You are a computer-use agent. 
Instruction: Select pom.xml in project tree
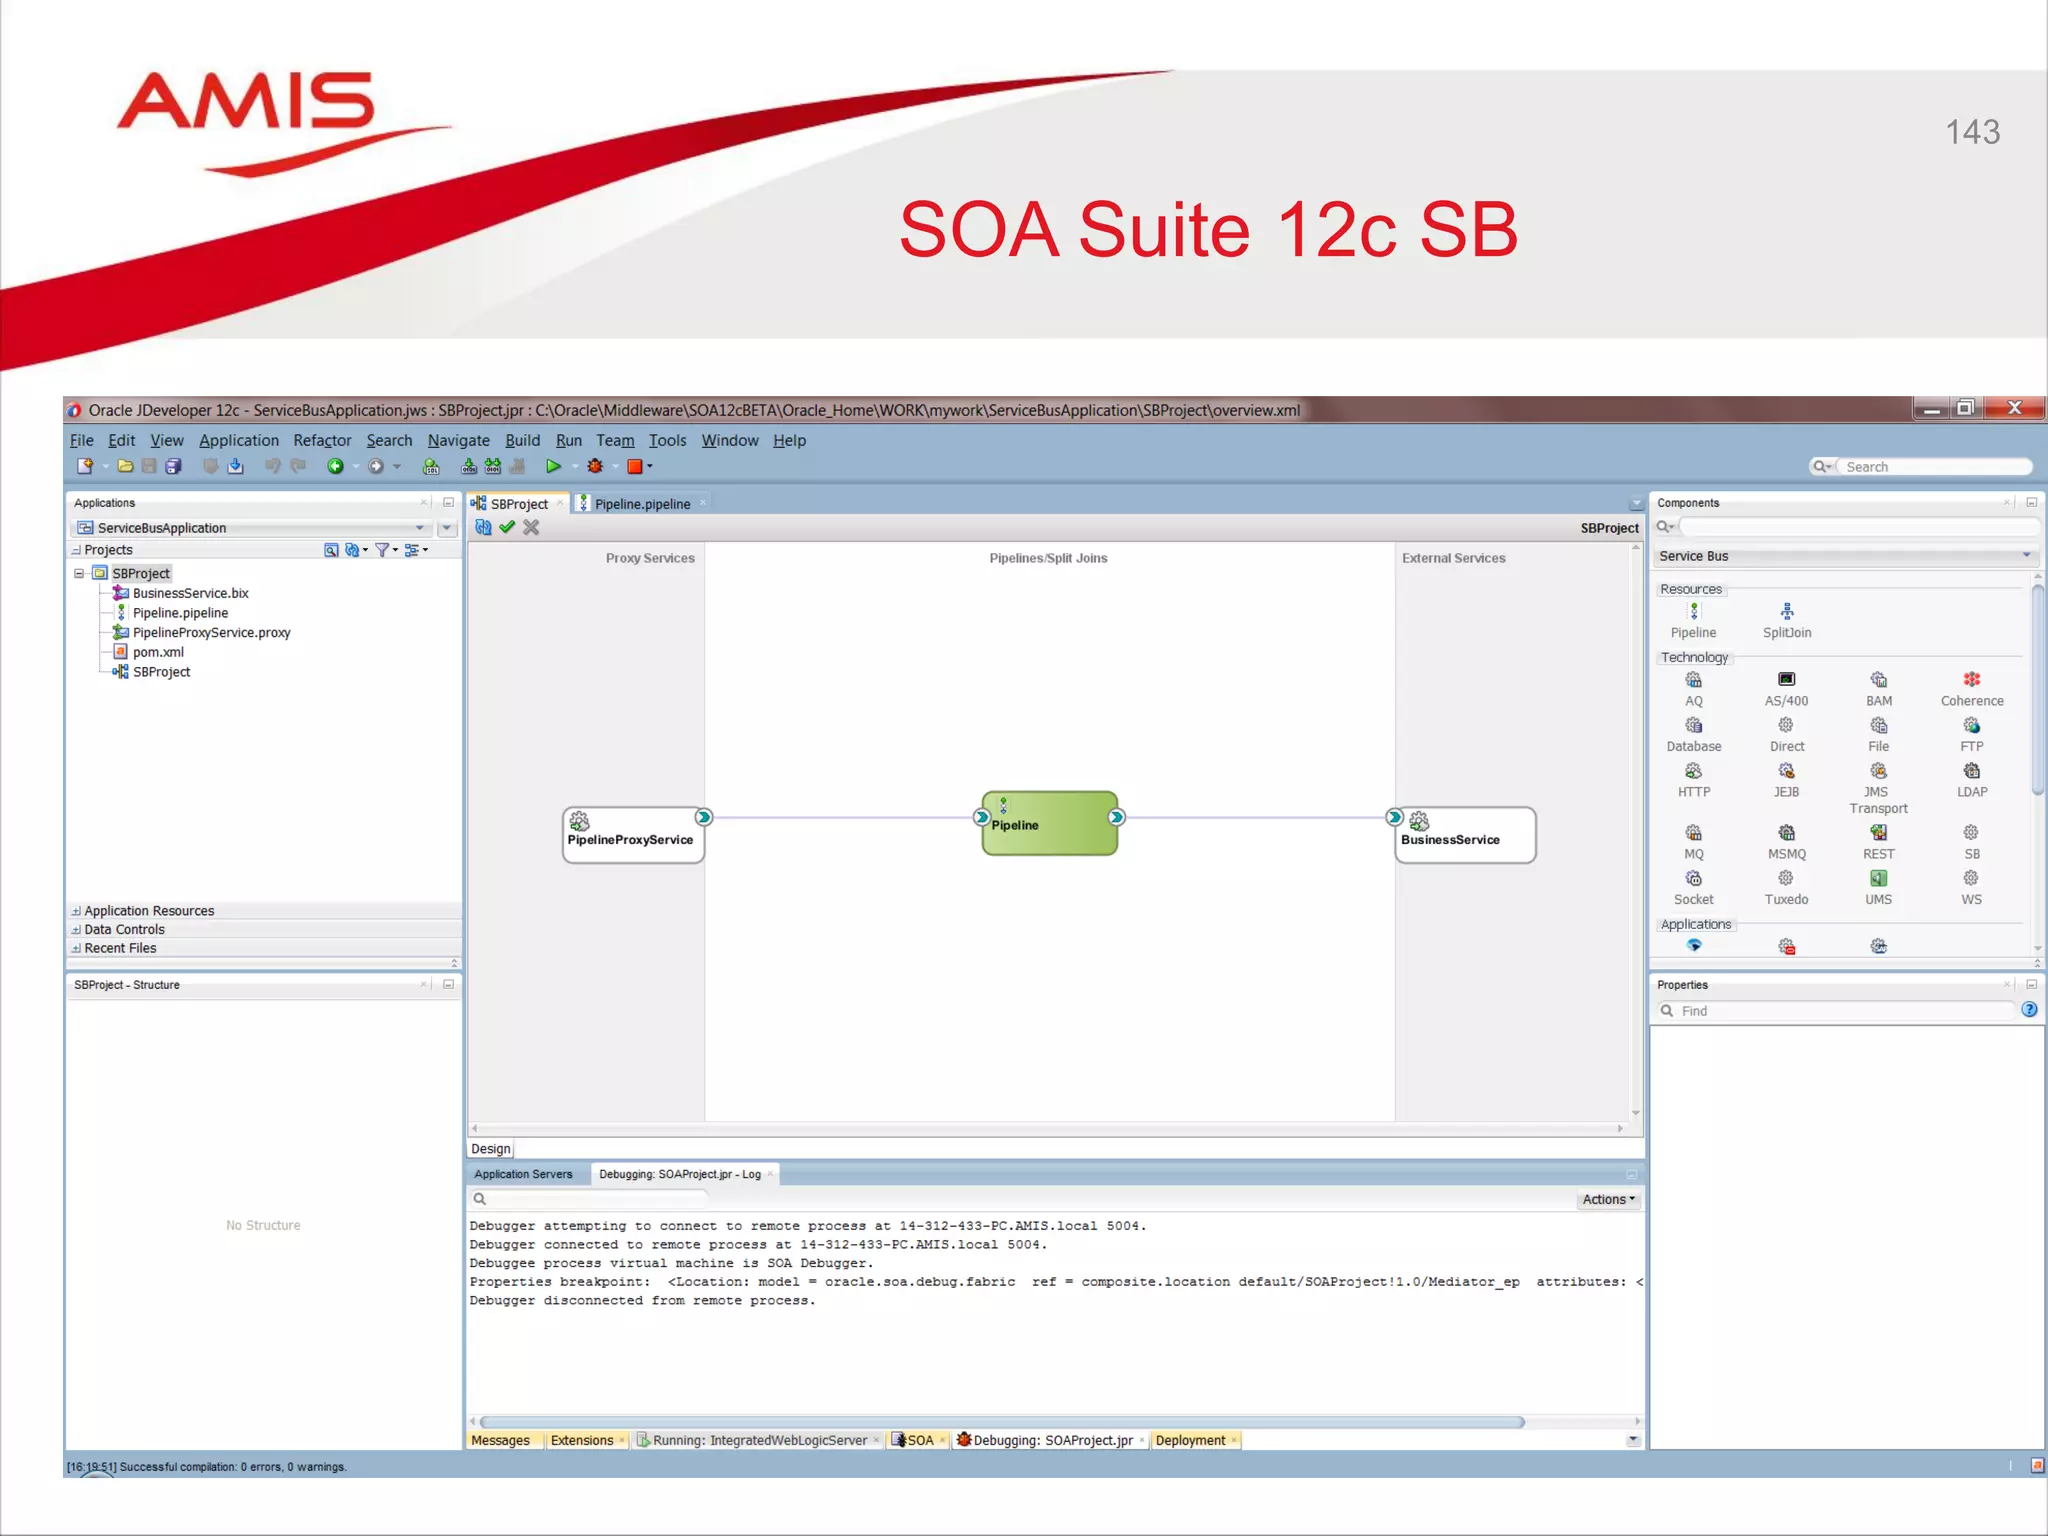[158, 652]
